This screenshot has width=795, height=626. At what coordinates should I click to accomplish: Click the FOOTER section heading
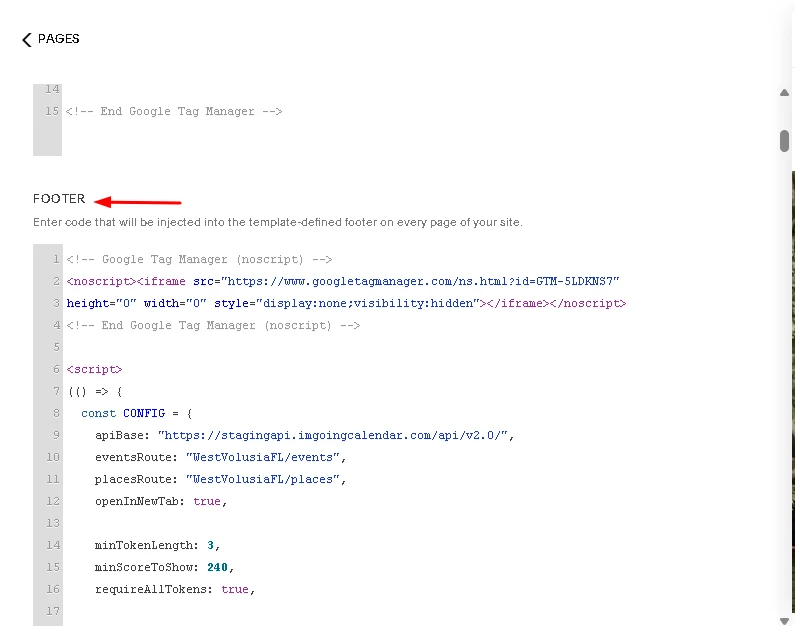(59, 199)
